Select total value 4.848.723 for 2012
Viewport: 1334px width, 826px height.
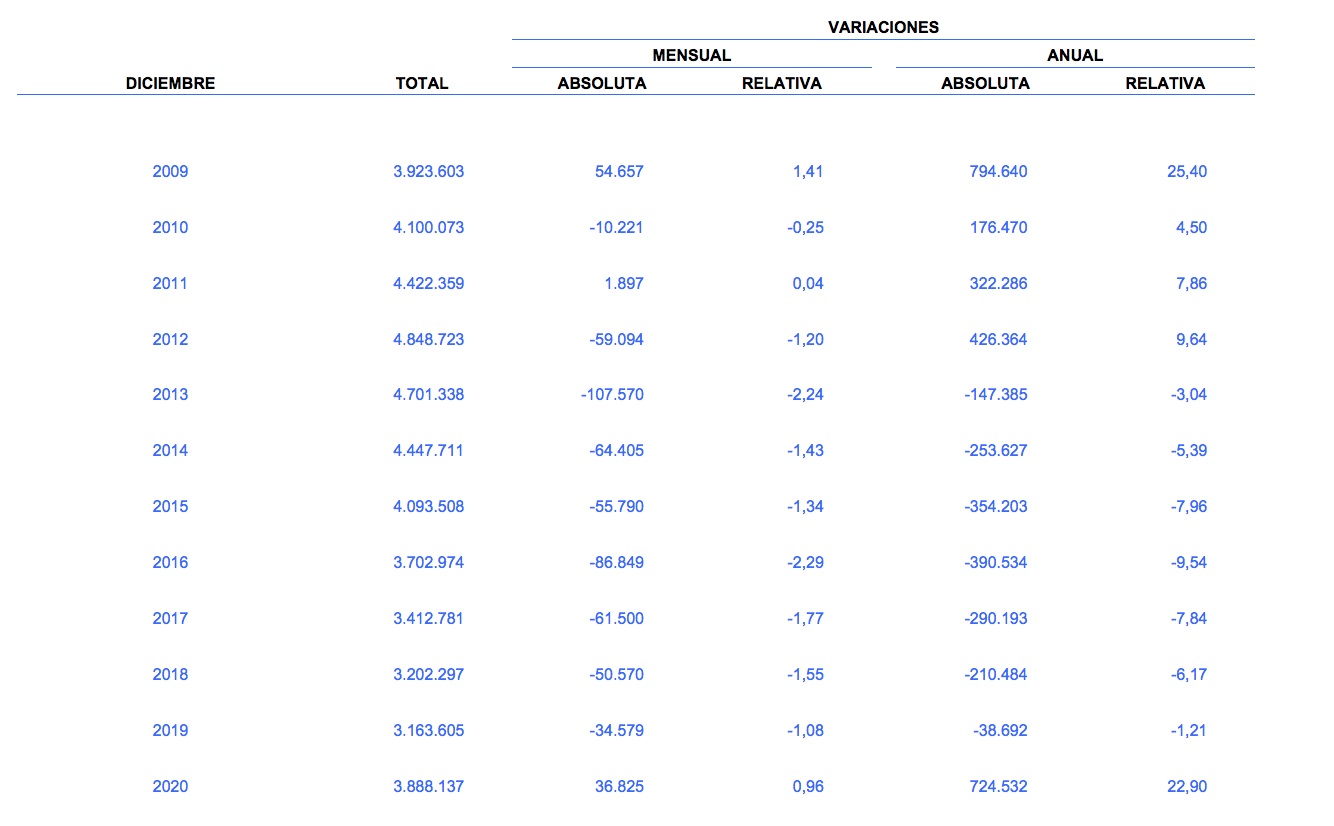pos(428,339)
